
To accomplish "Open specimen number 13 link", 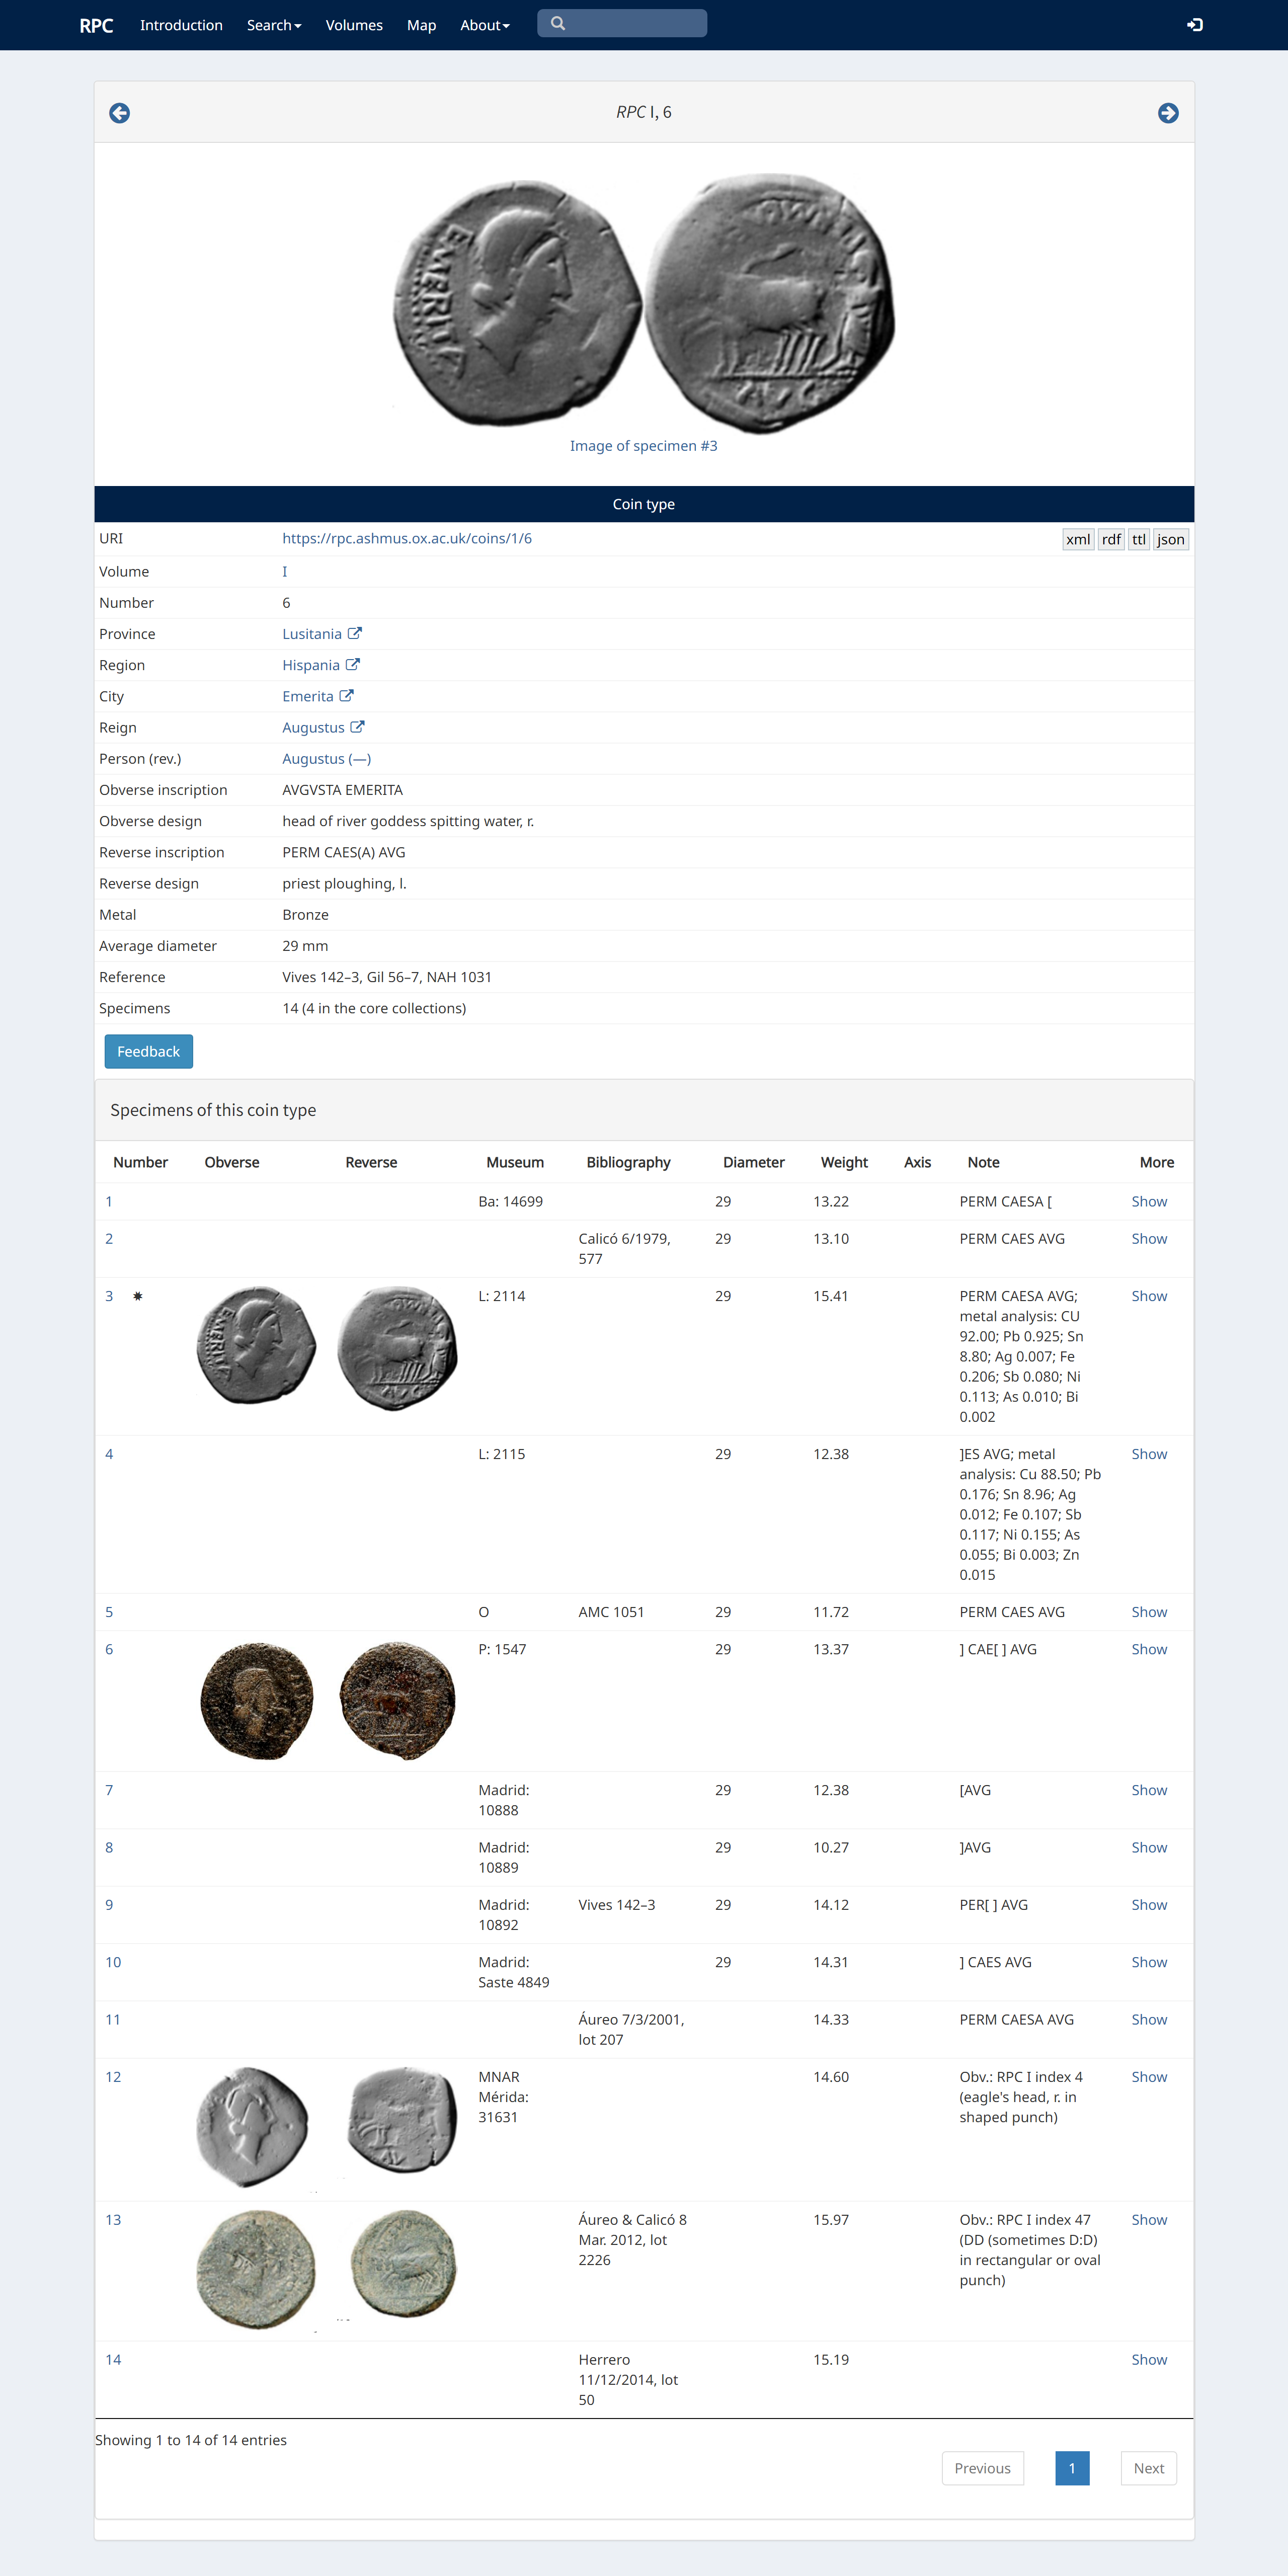I will click(113, 2219).
